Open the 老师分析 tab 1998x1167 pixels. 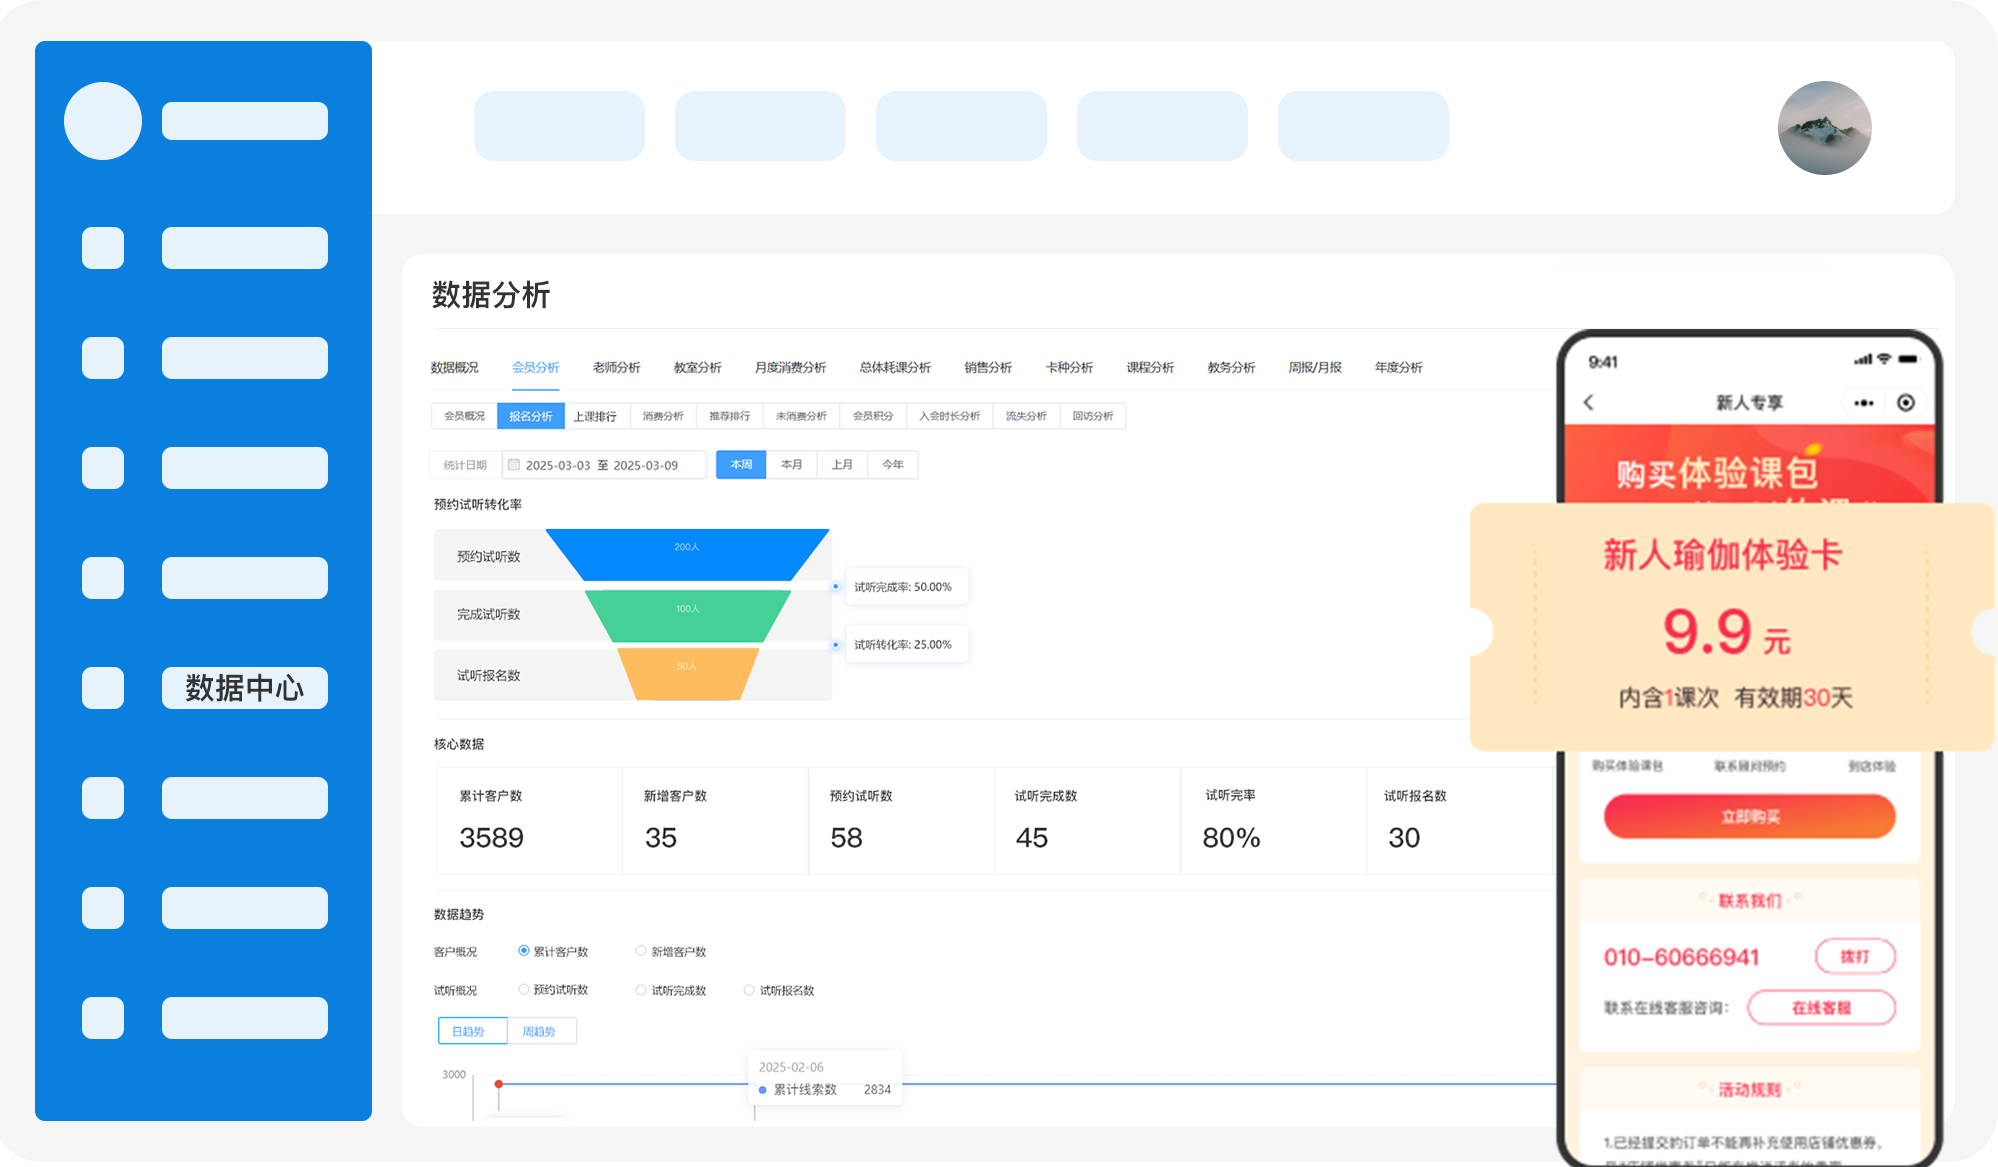click(x=616, y=368)
